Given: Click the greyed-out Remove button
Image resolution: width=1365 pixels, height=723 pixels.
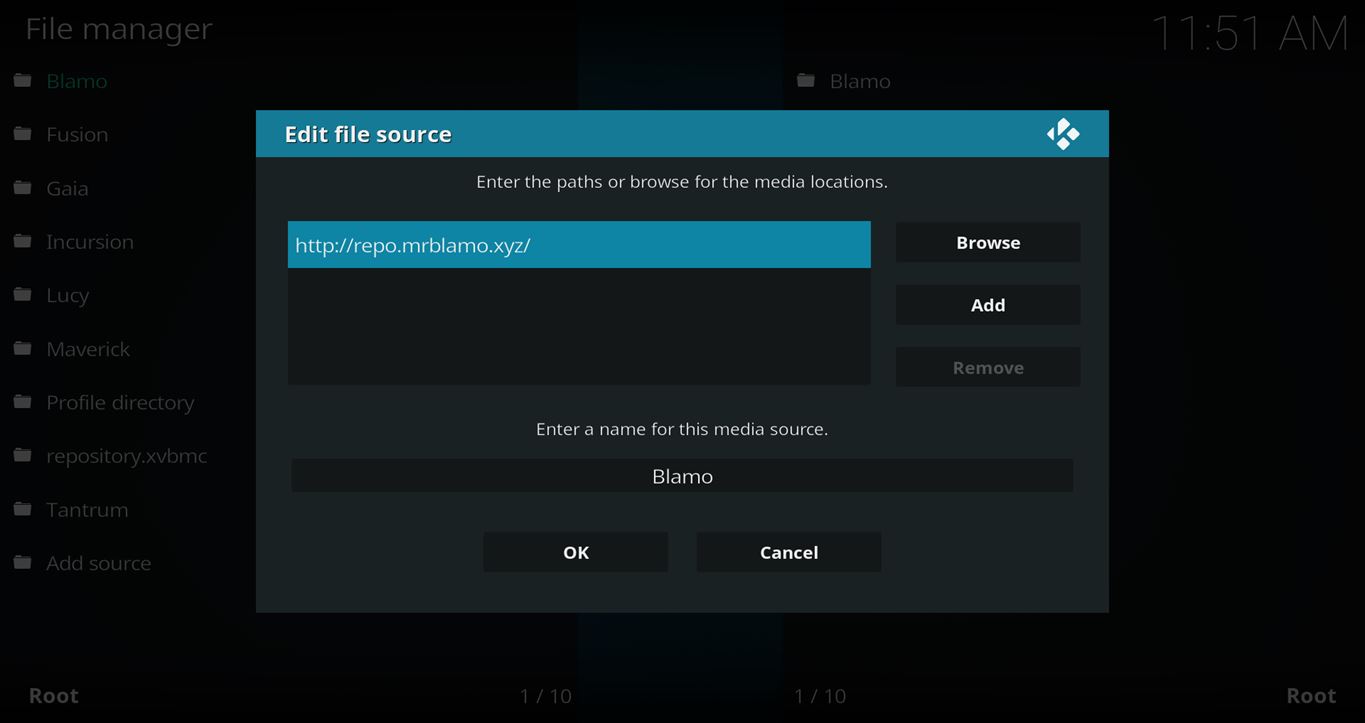Looking at the screenshot, I should [987, 367].
